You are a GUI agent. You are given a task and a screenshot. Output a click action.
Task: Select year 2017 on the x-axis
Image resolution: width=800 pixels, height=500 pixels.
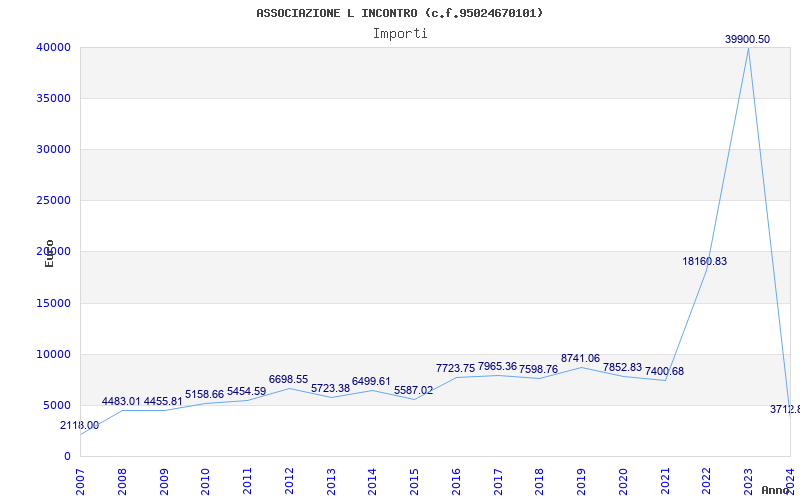tap(498, 482)
